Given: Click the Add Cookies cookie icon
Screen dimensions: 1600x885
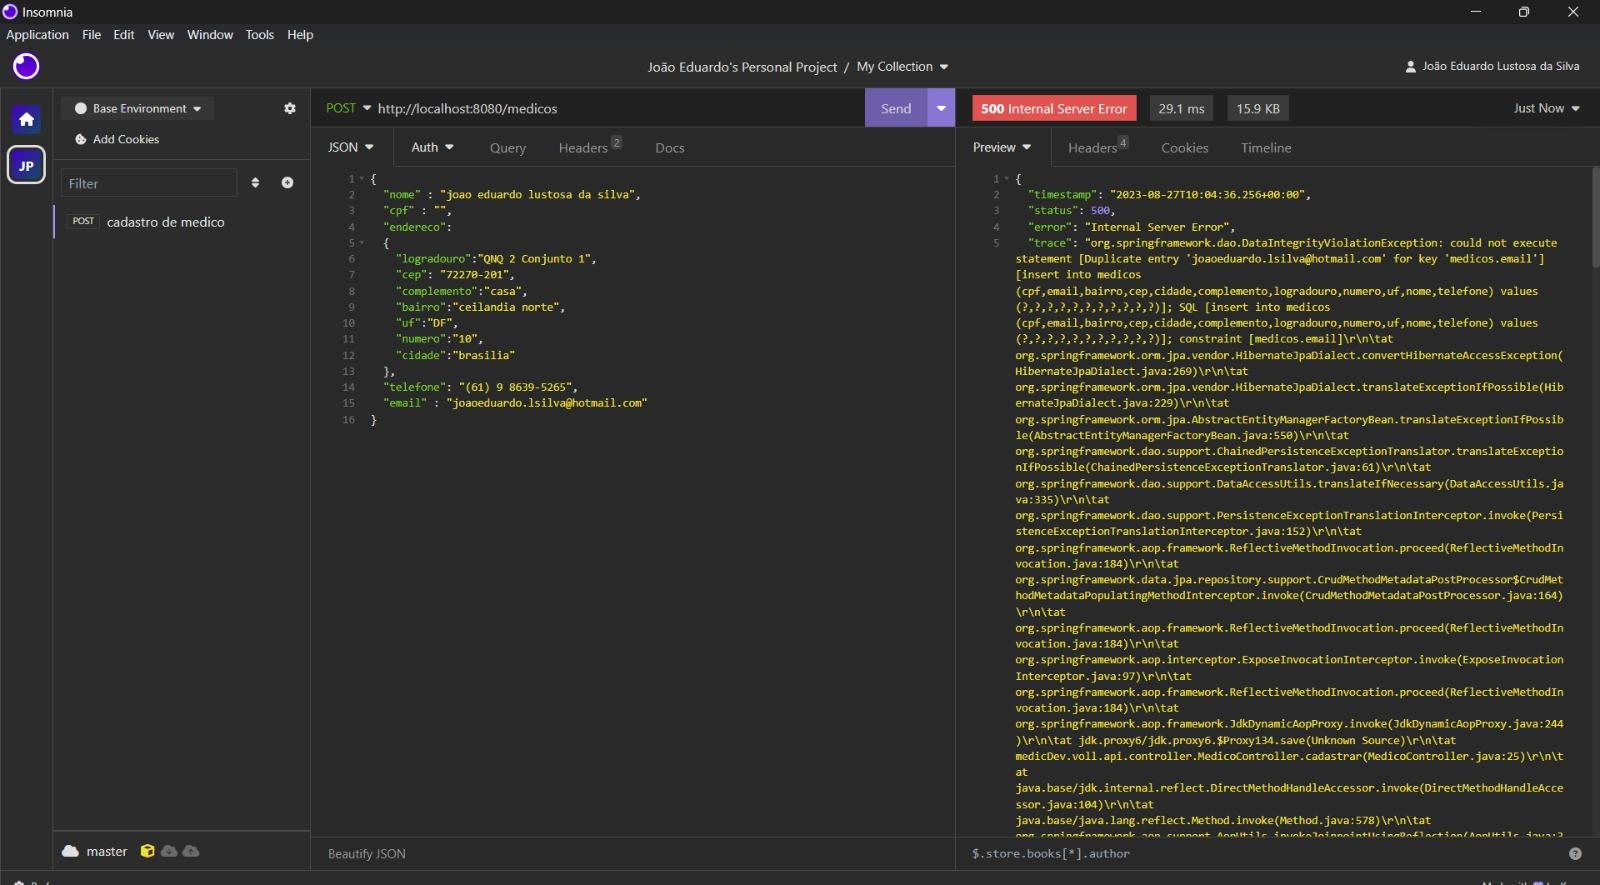Looking at the screenshot, I should click(81, 139).
